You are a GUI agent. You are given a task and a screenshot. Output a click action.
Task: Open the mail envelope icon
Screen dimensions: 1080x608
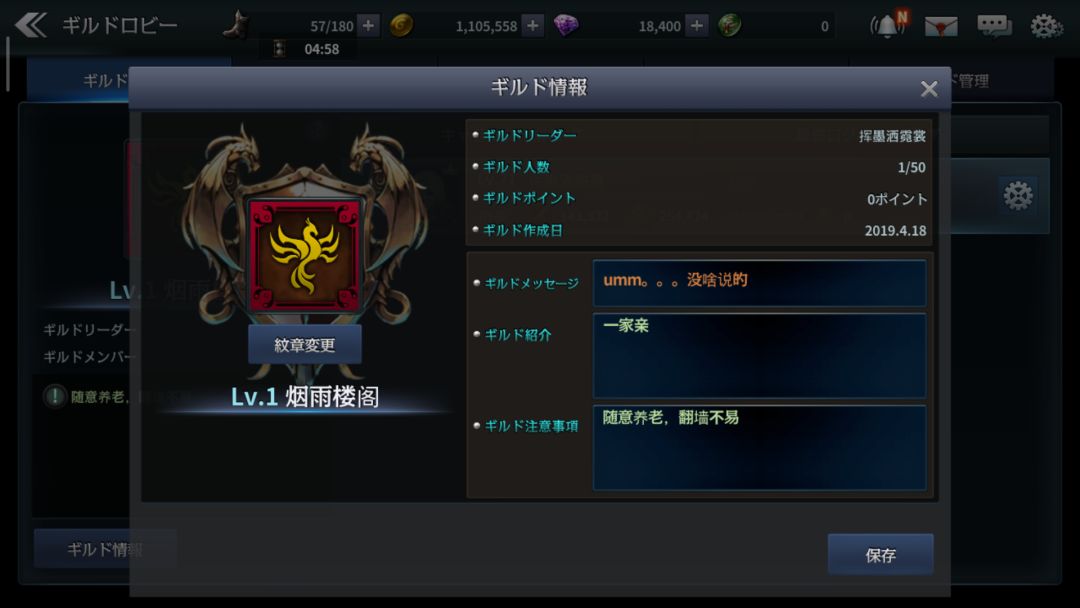click(x=941, y=26)
